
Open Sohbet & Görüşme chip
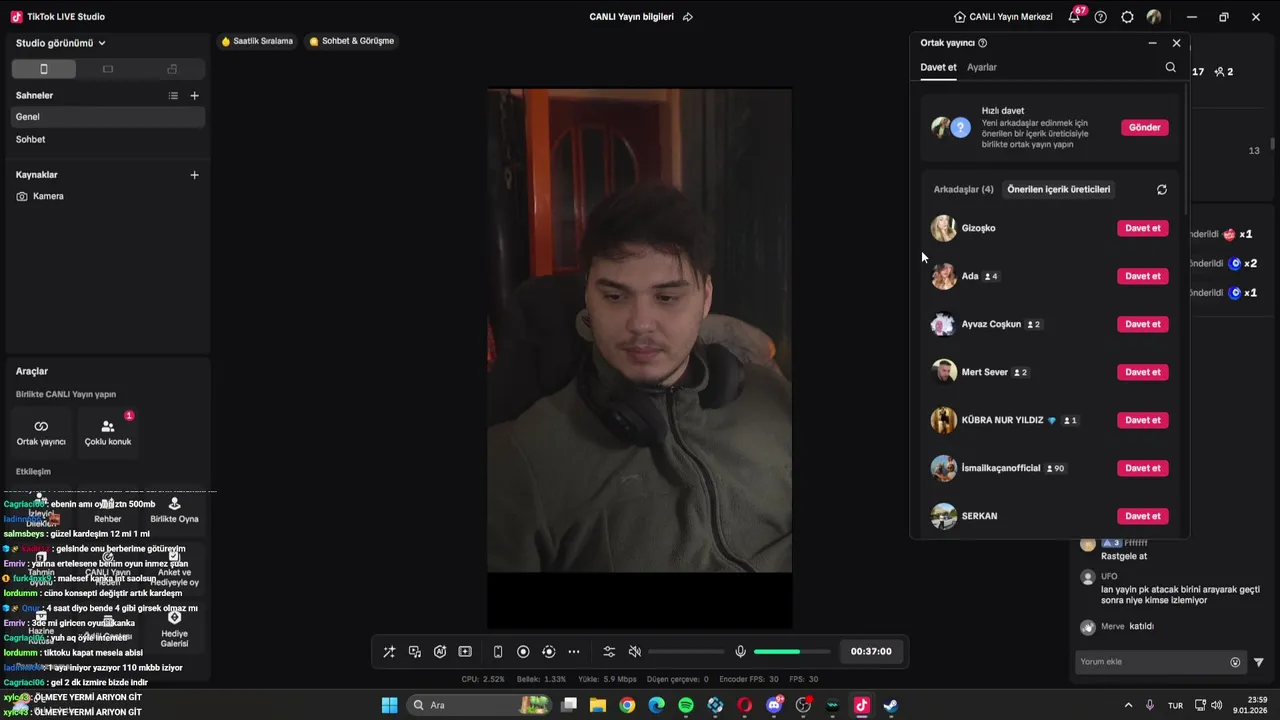352,41
